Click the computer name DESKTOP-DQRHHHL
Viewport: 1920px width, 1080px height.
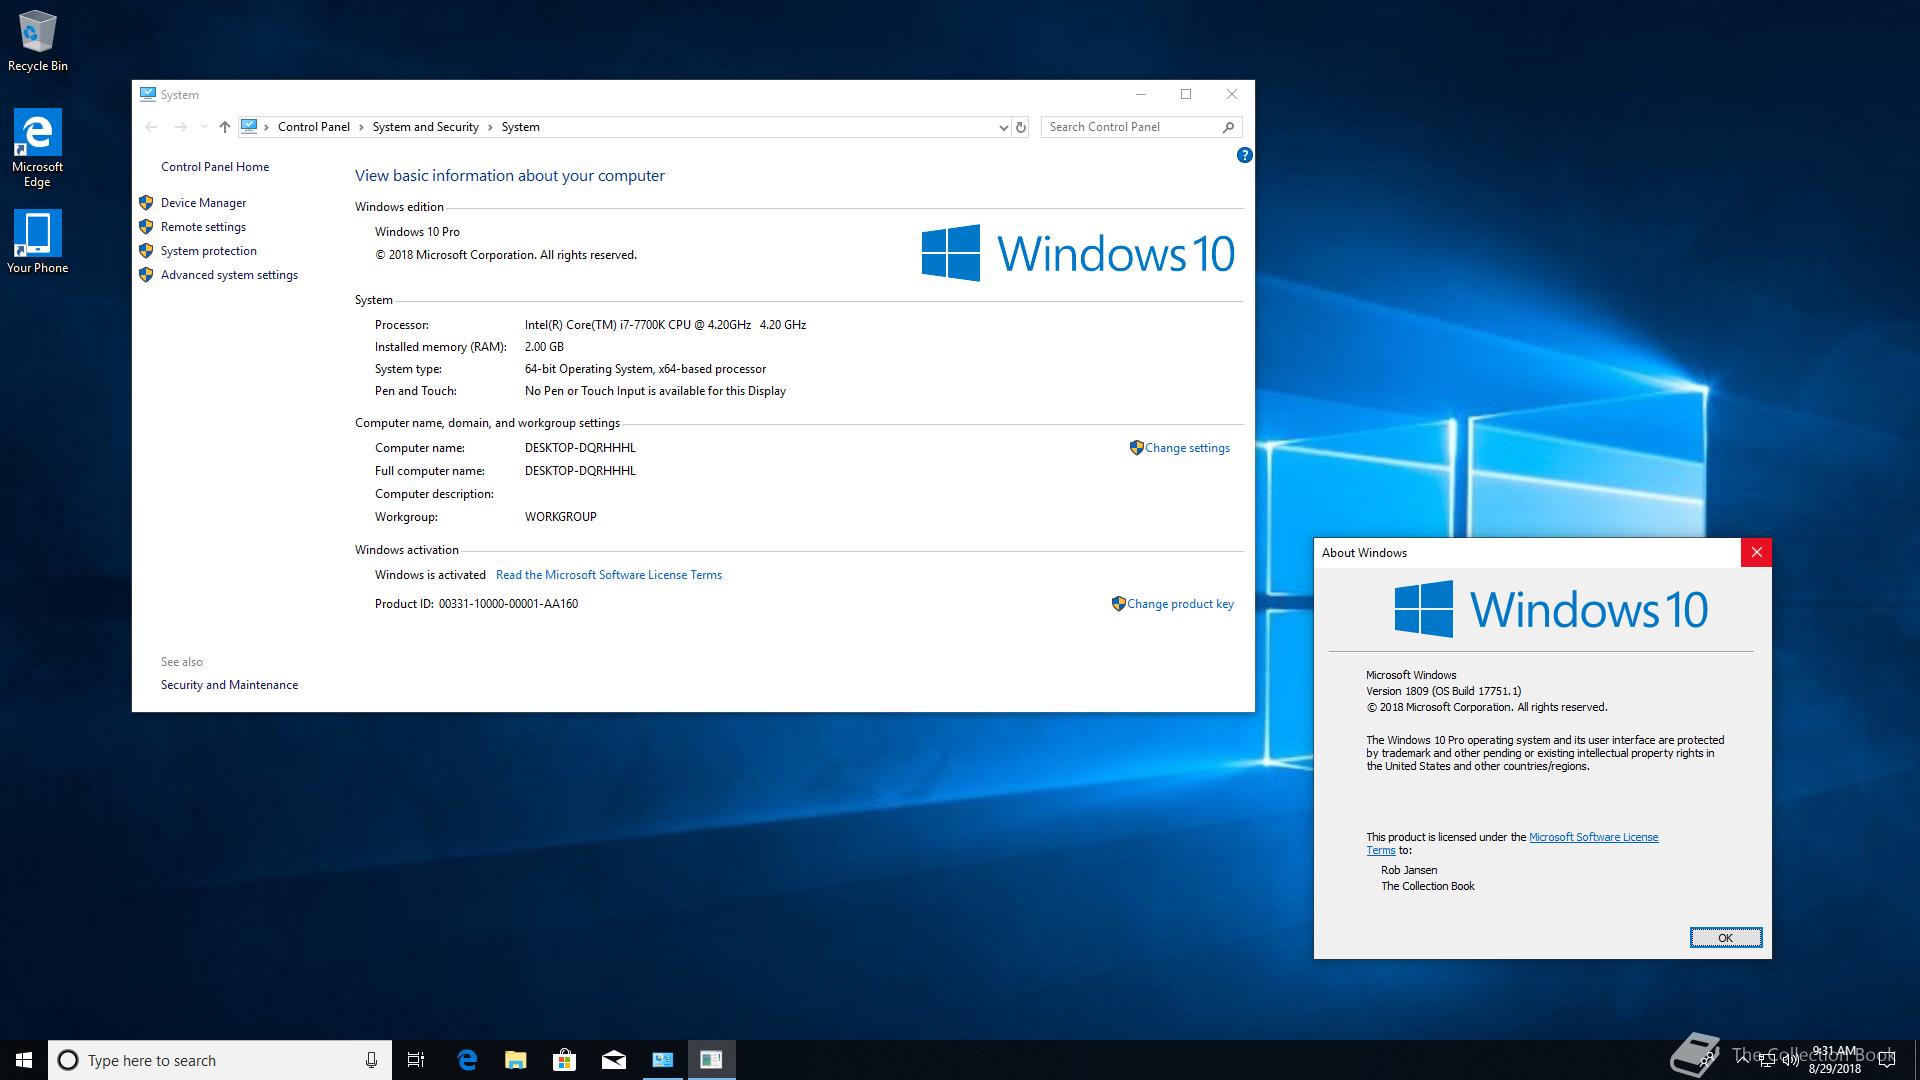(580, 448)
